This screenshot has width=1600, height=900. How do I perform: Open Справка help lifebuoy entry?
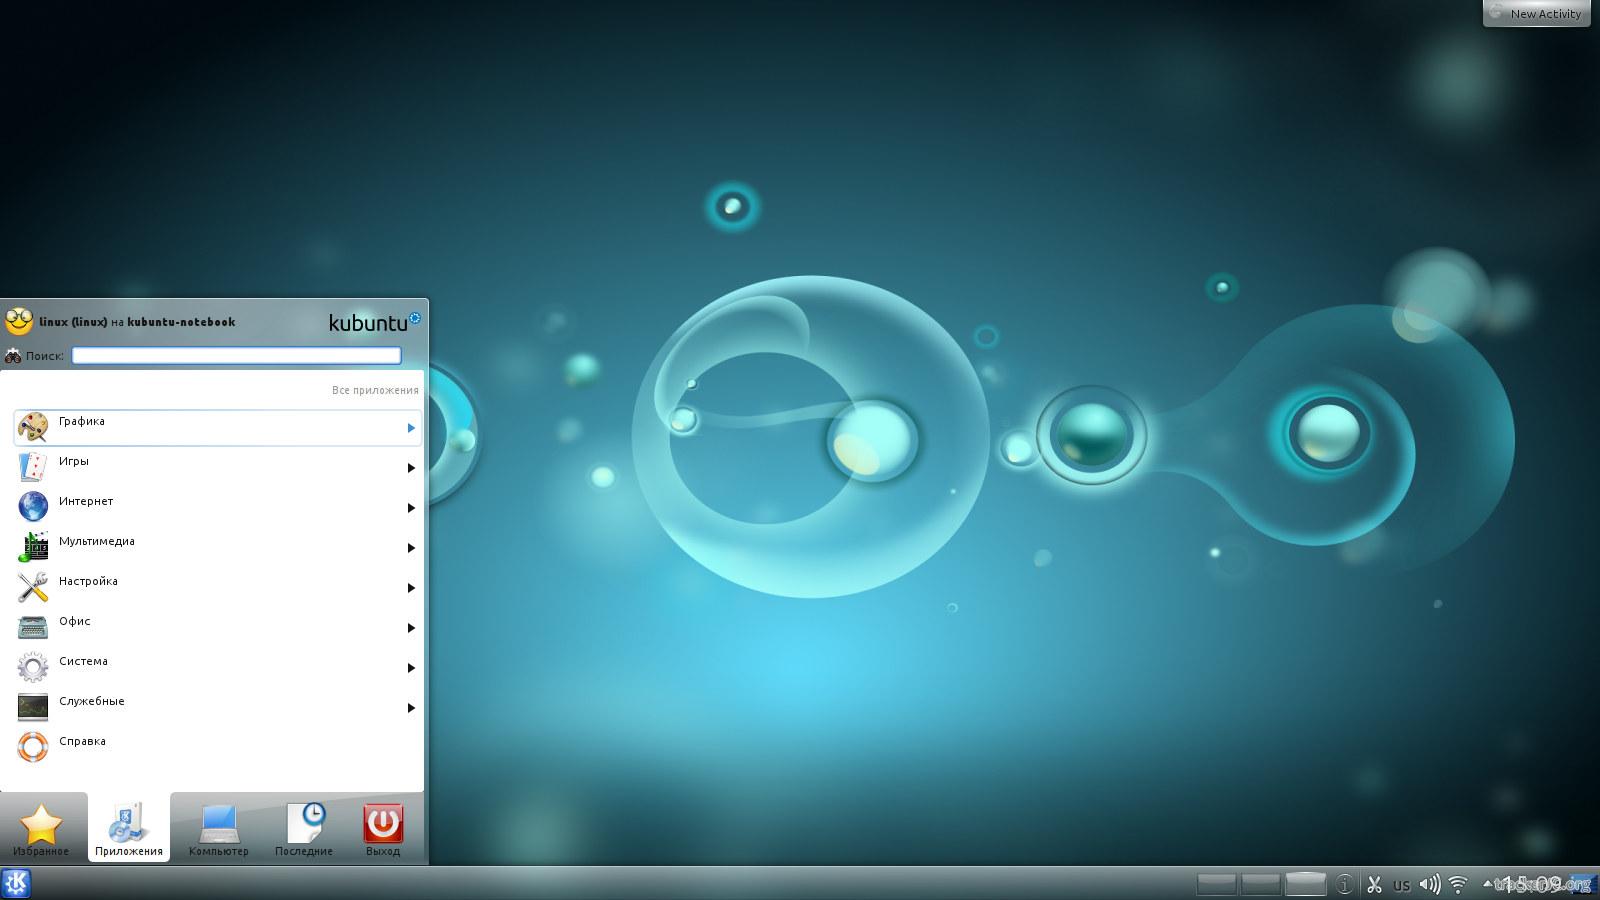coord(82,742)
